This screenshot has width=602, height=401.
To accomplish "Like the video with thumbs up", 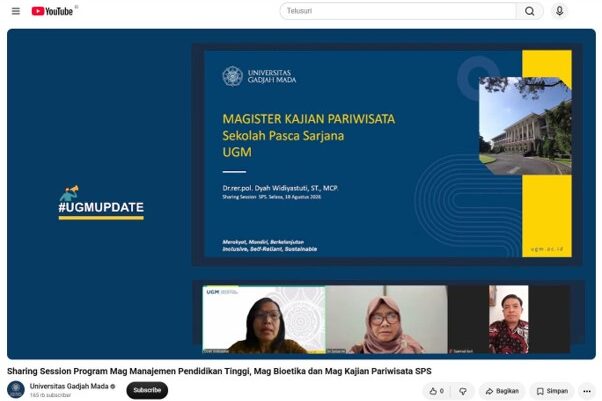I will click(437, 391).
